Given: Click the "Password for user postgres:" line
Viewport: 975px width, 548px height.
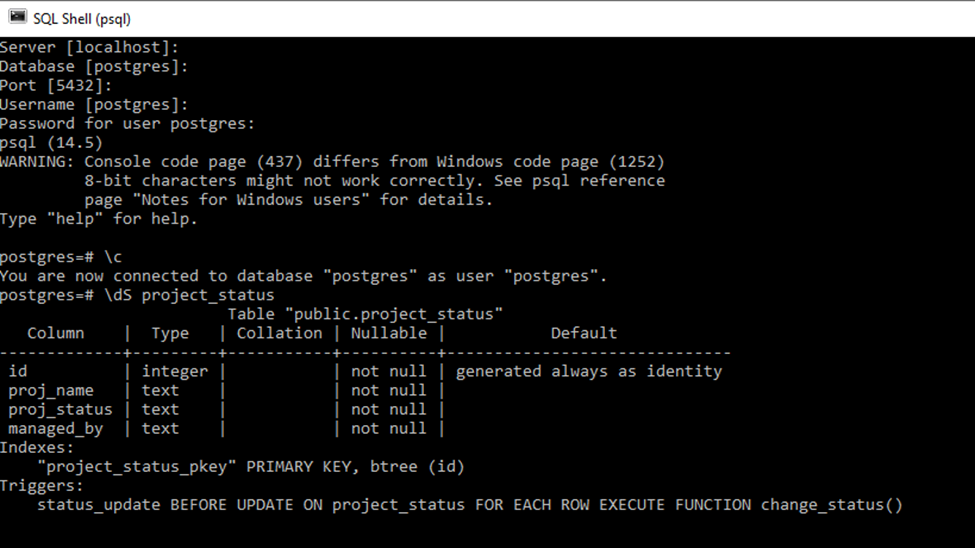Looking at the screenshot, I should coord(128,123).
